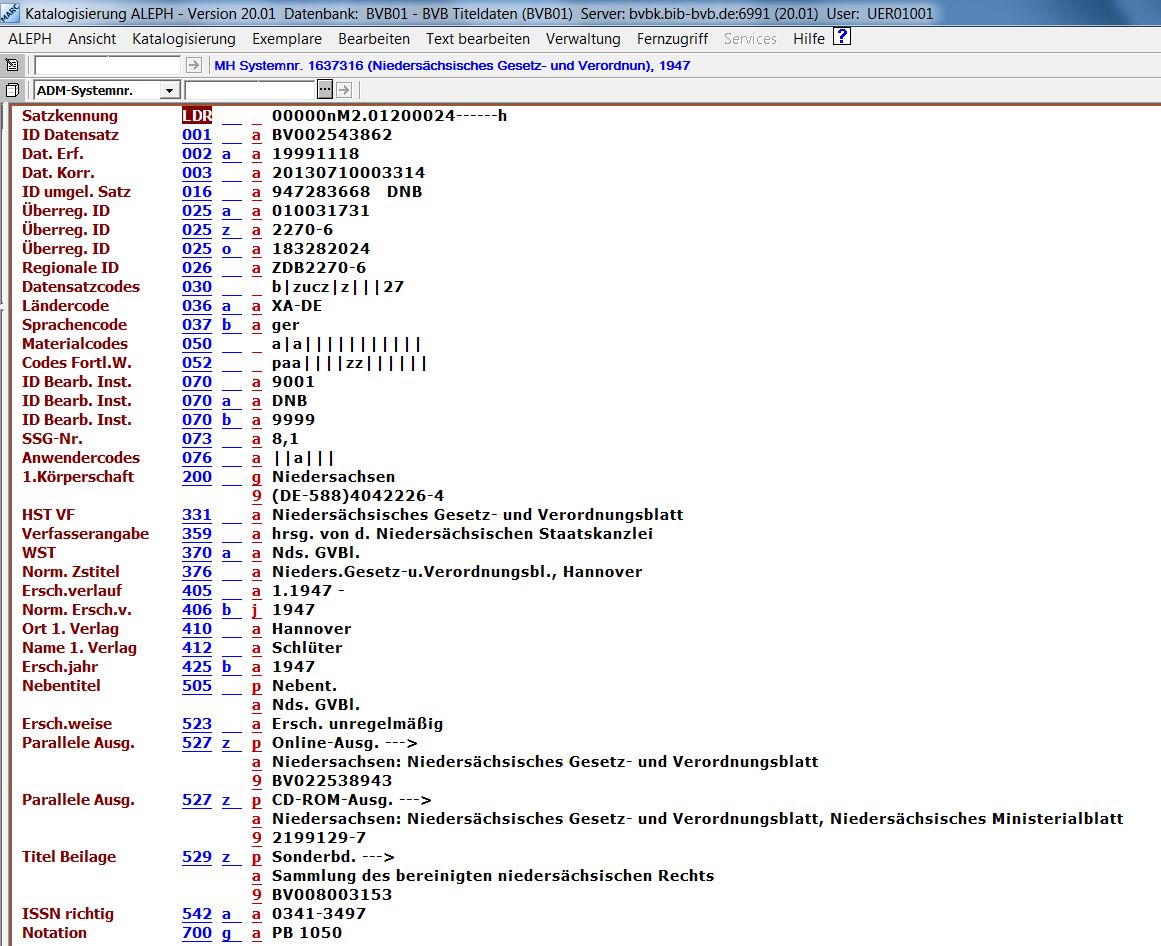1161x946 pixels.
Task: Click the ellipsis browse button in ADM bar
Action: pos(324,90)
